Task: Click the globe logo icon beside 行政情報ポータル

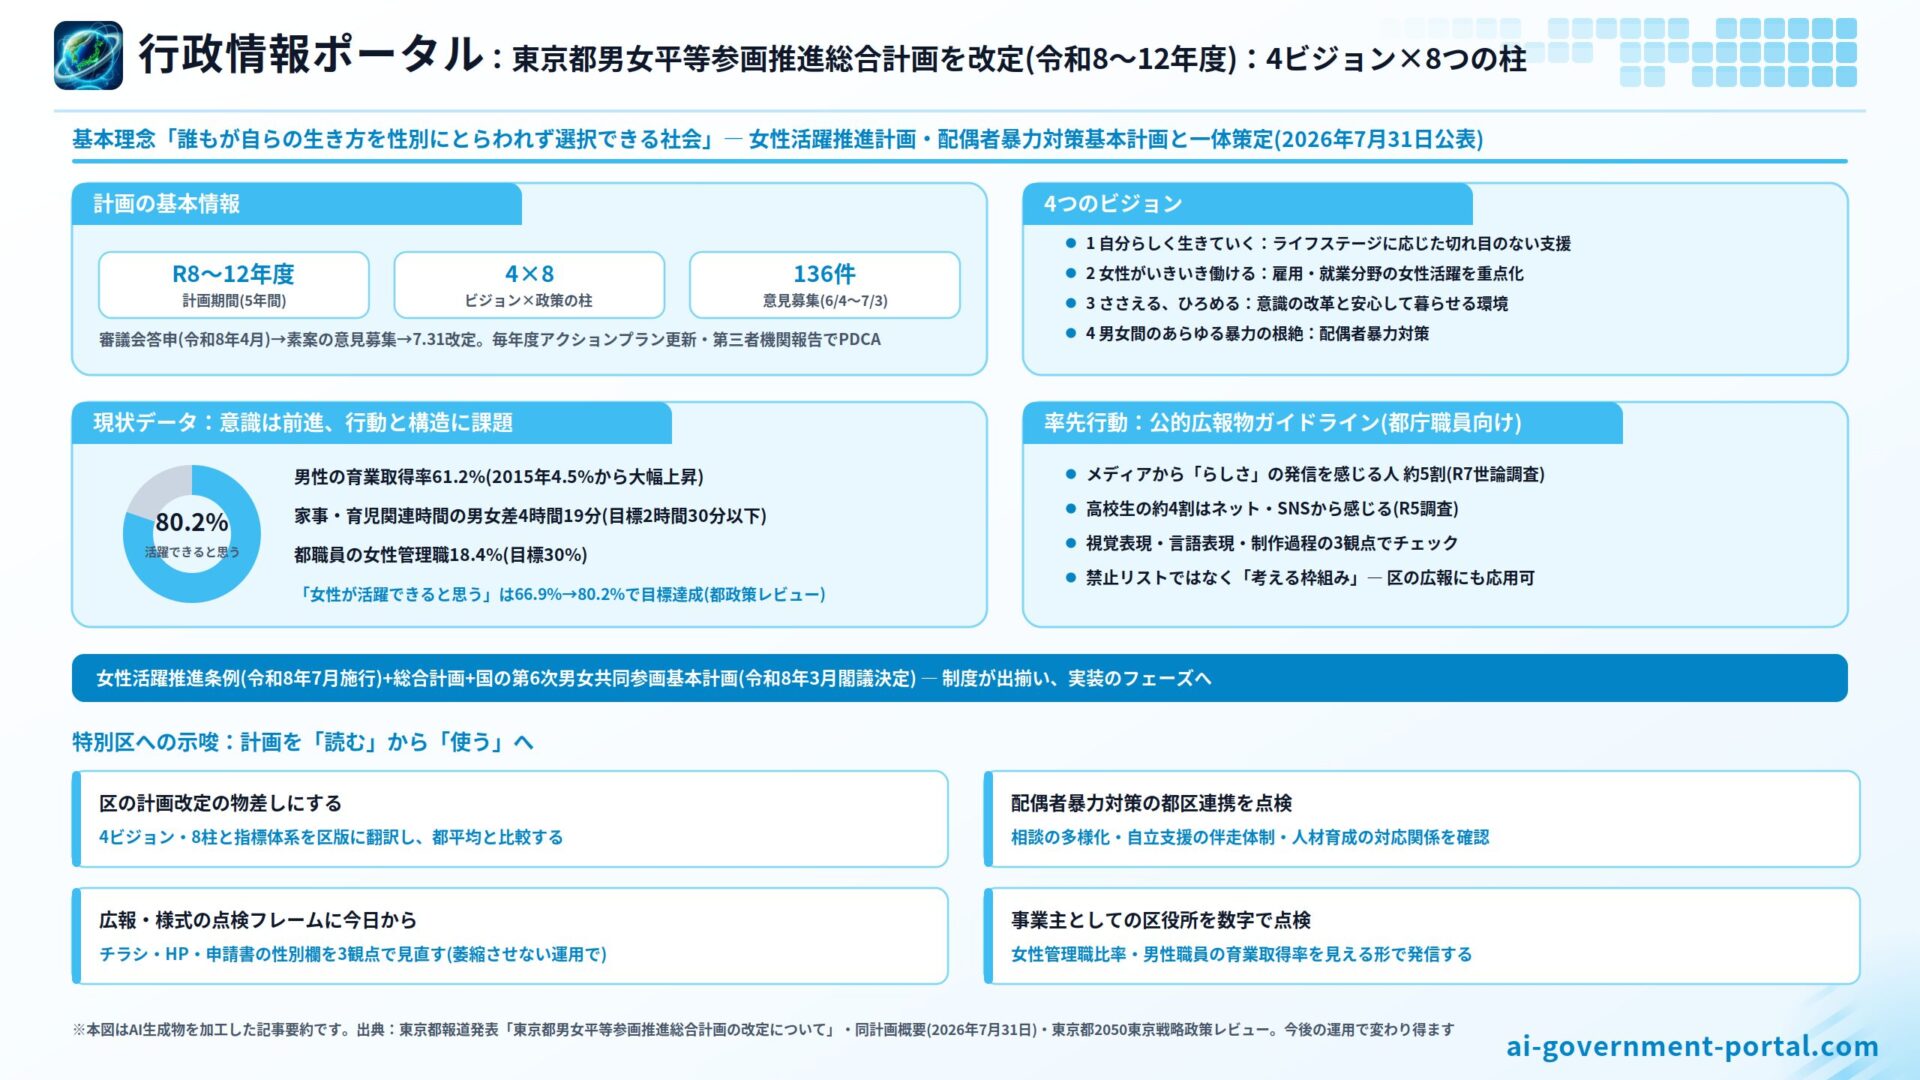Action: [x=88, y=56]
